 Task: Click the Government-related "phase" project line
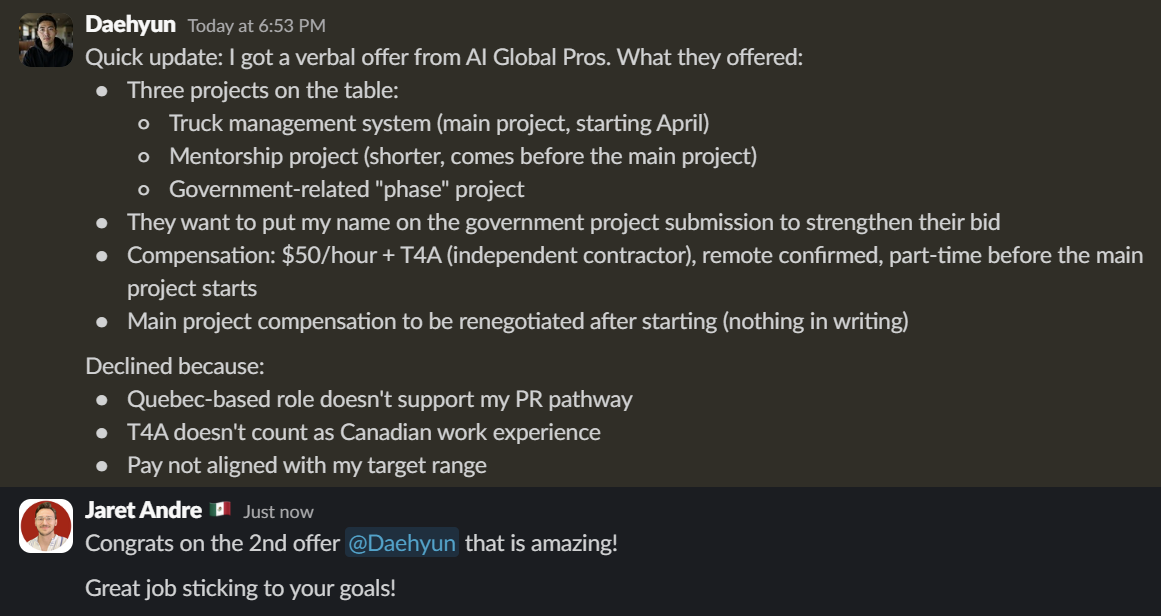(x=347, y=189)
